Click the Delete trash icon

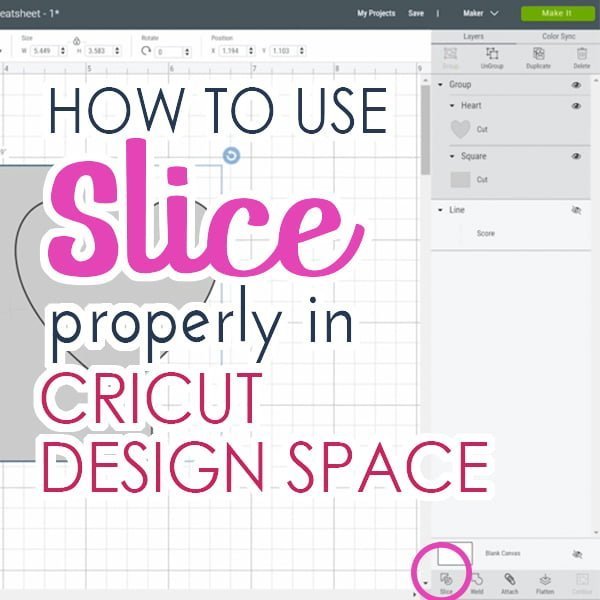point(582,55)
